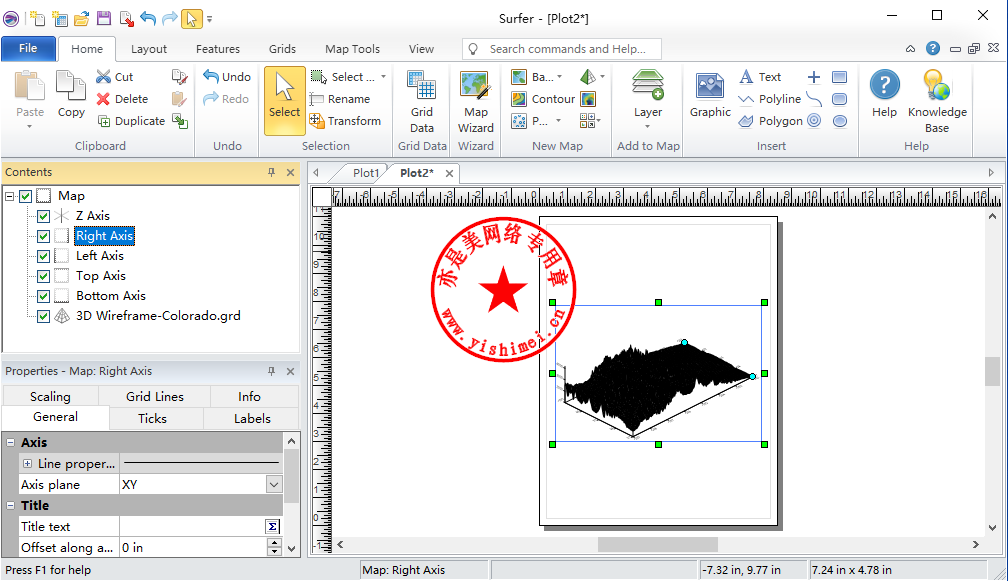1008x581 pixels.
Task: Click the Undo button in the ribbon
Action: 227,77
